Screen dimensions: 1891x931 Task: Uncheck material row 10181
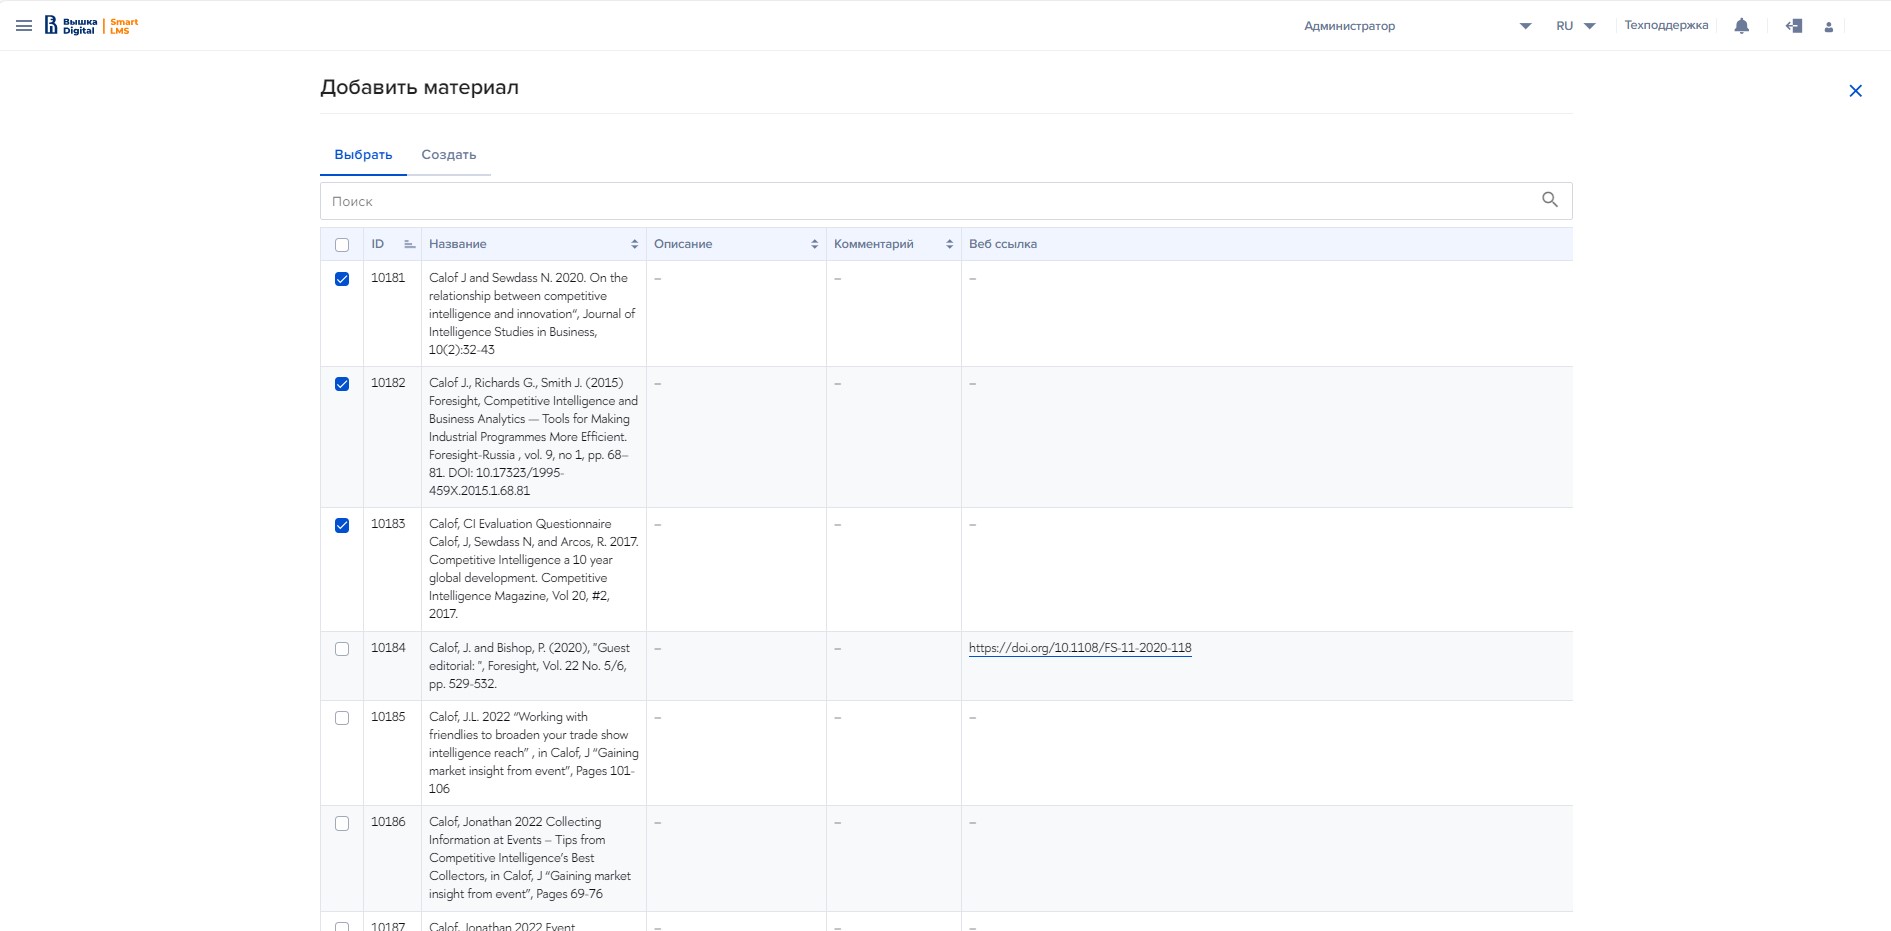pyautogui.click(x=342, y=279)
